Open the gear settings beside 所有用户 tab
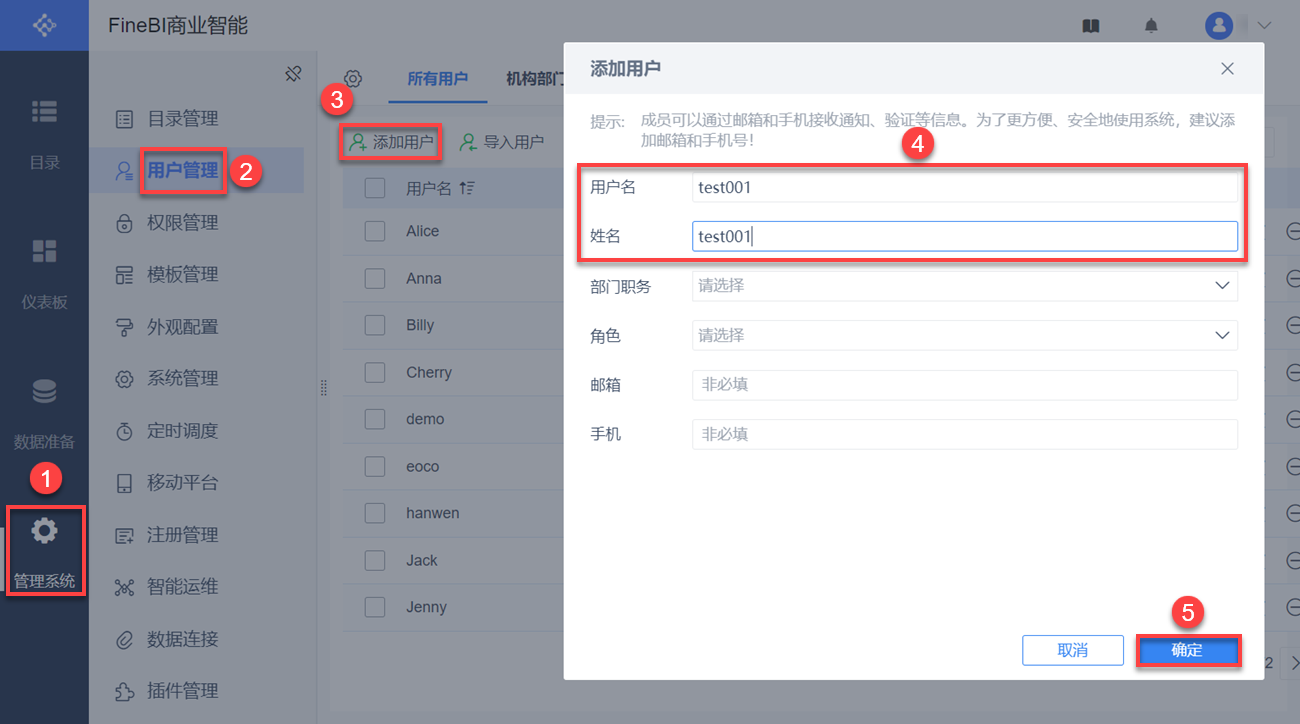Screen dimensions: 1300x724 (x=353, y=79)
